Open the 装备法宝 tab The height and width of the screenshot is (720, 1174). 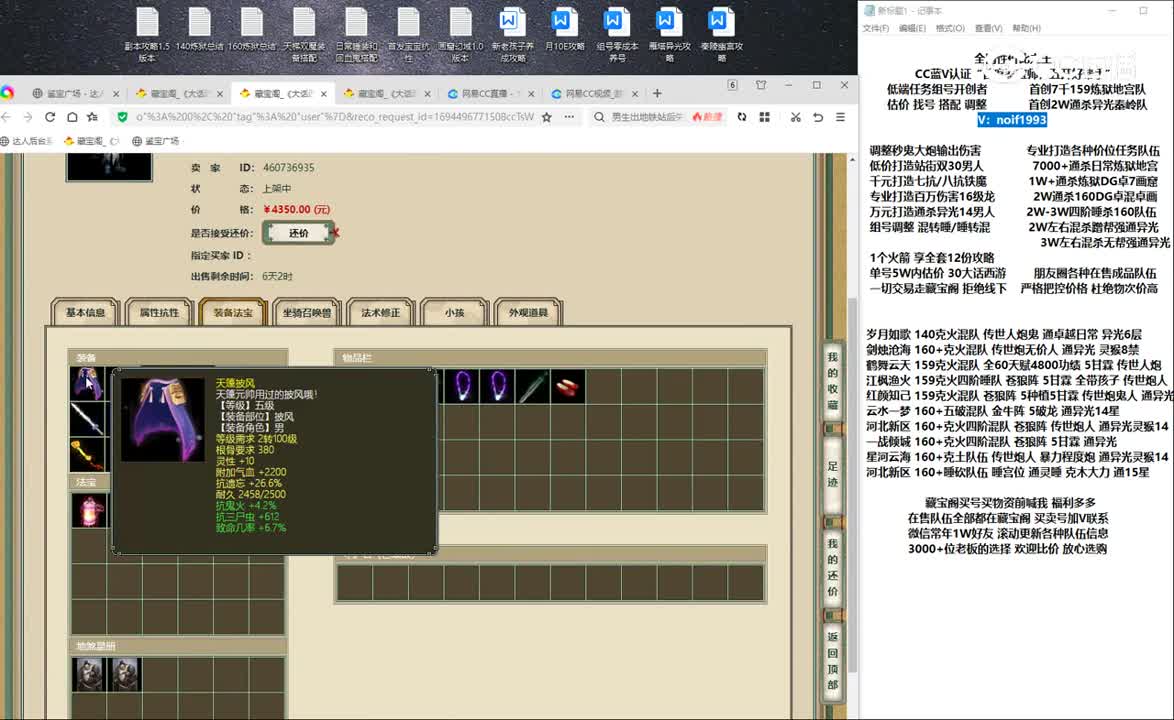[x=234, y=312]
